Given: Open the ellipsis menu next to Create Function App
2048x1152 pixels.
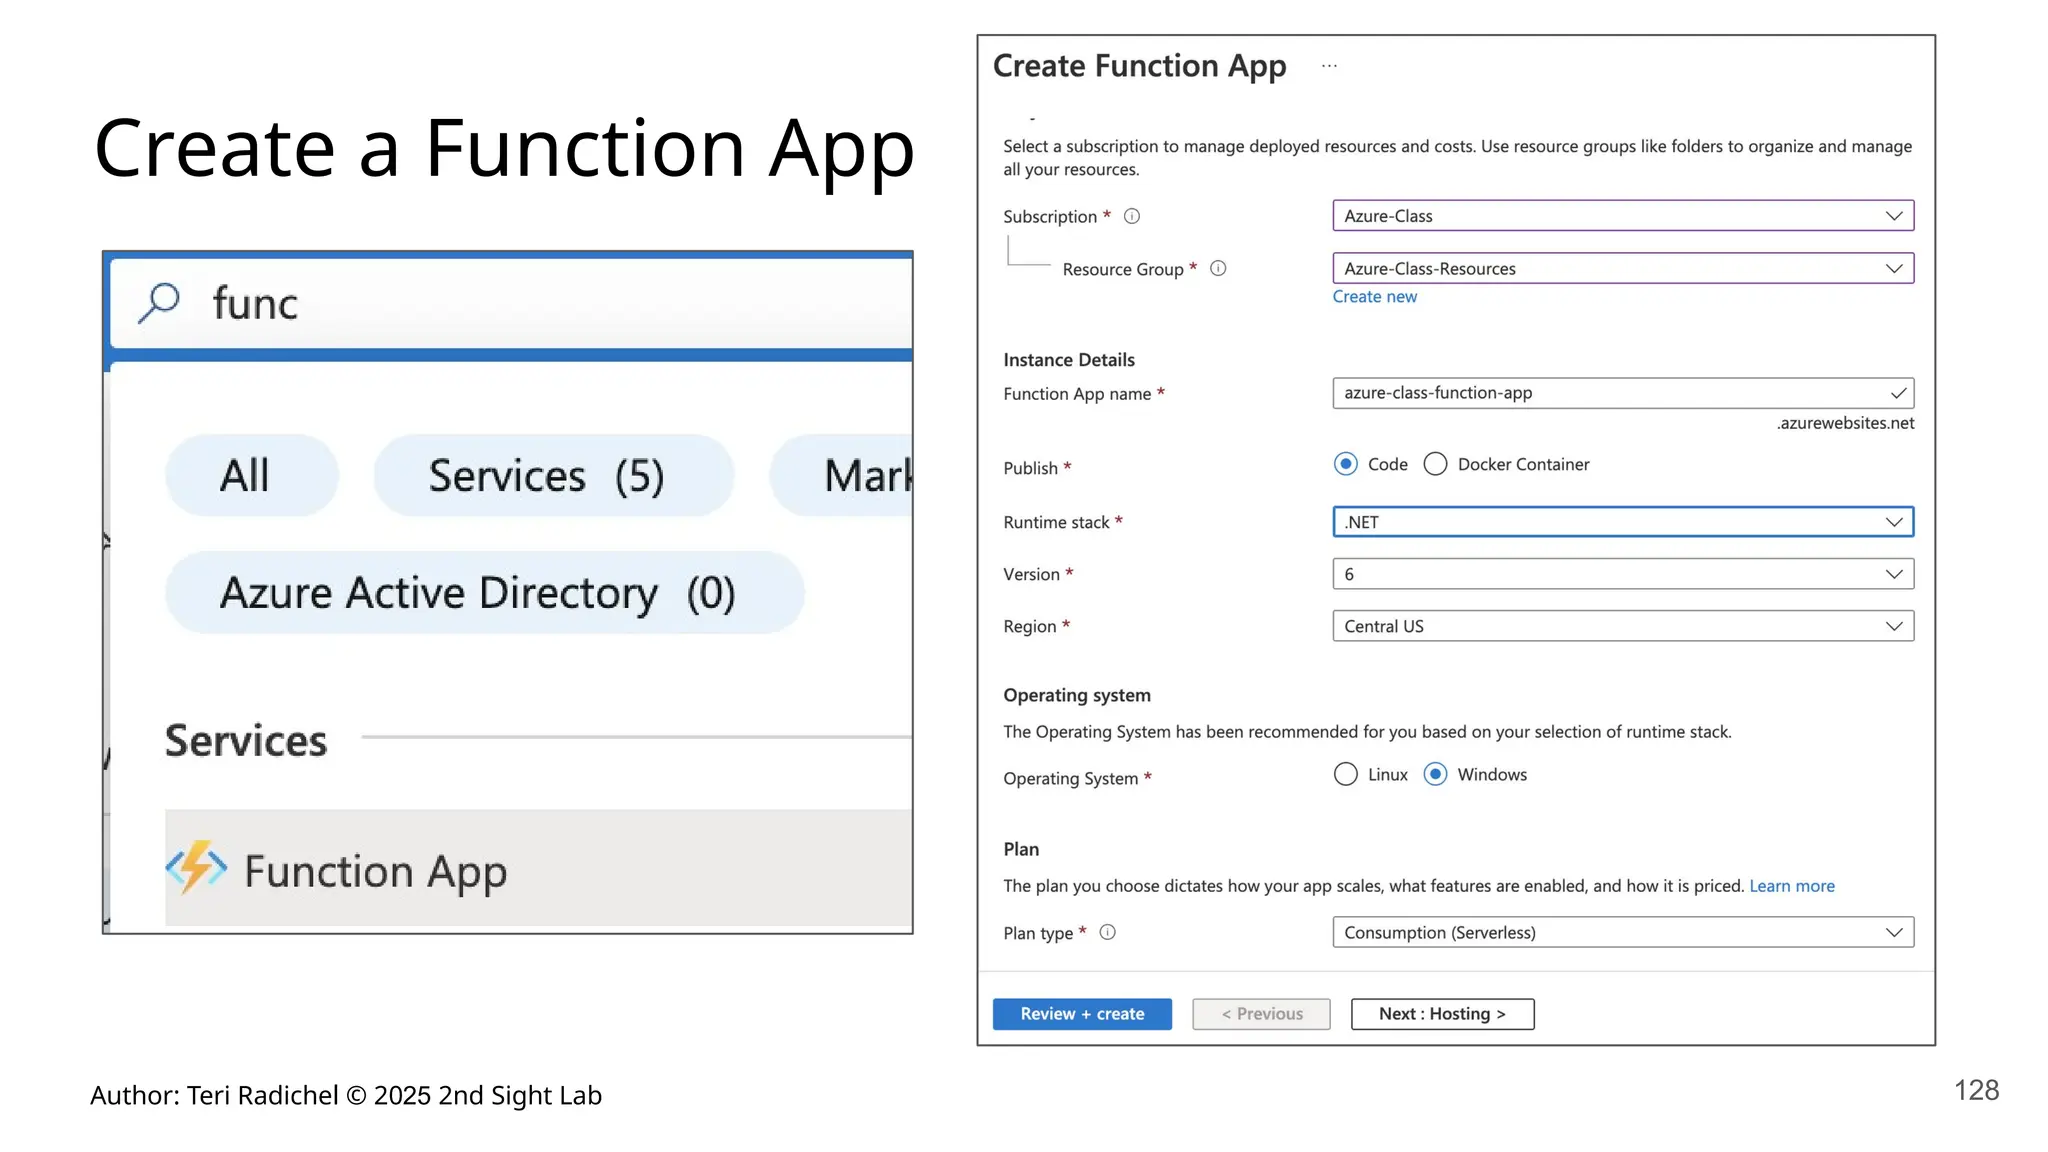Looking at the screenshot, I should [1329, 66].
